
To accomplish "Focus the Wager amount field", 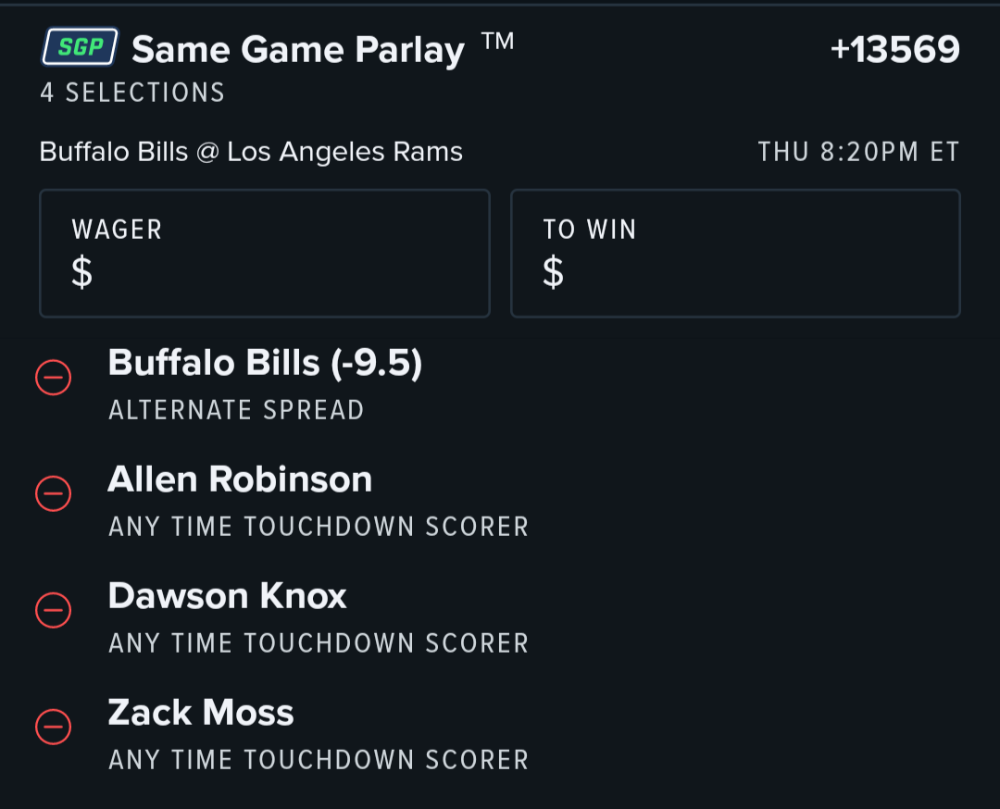I will 265,253.
